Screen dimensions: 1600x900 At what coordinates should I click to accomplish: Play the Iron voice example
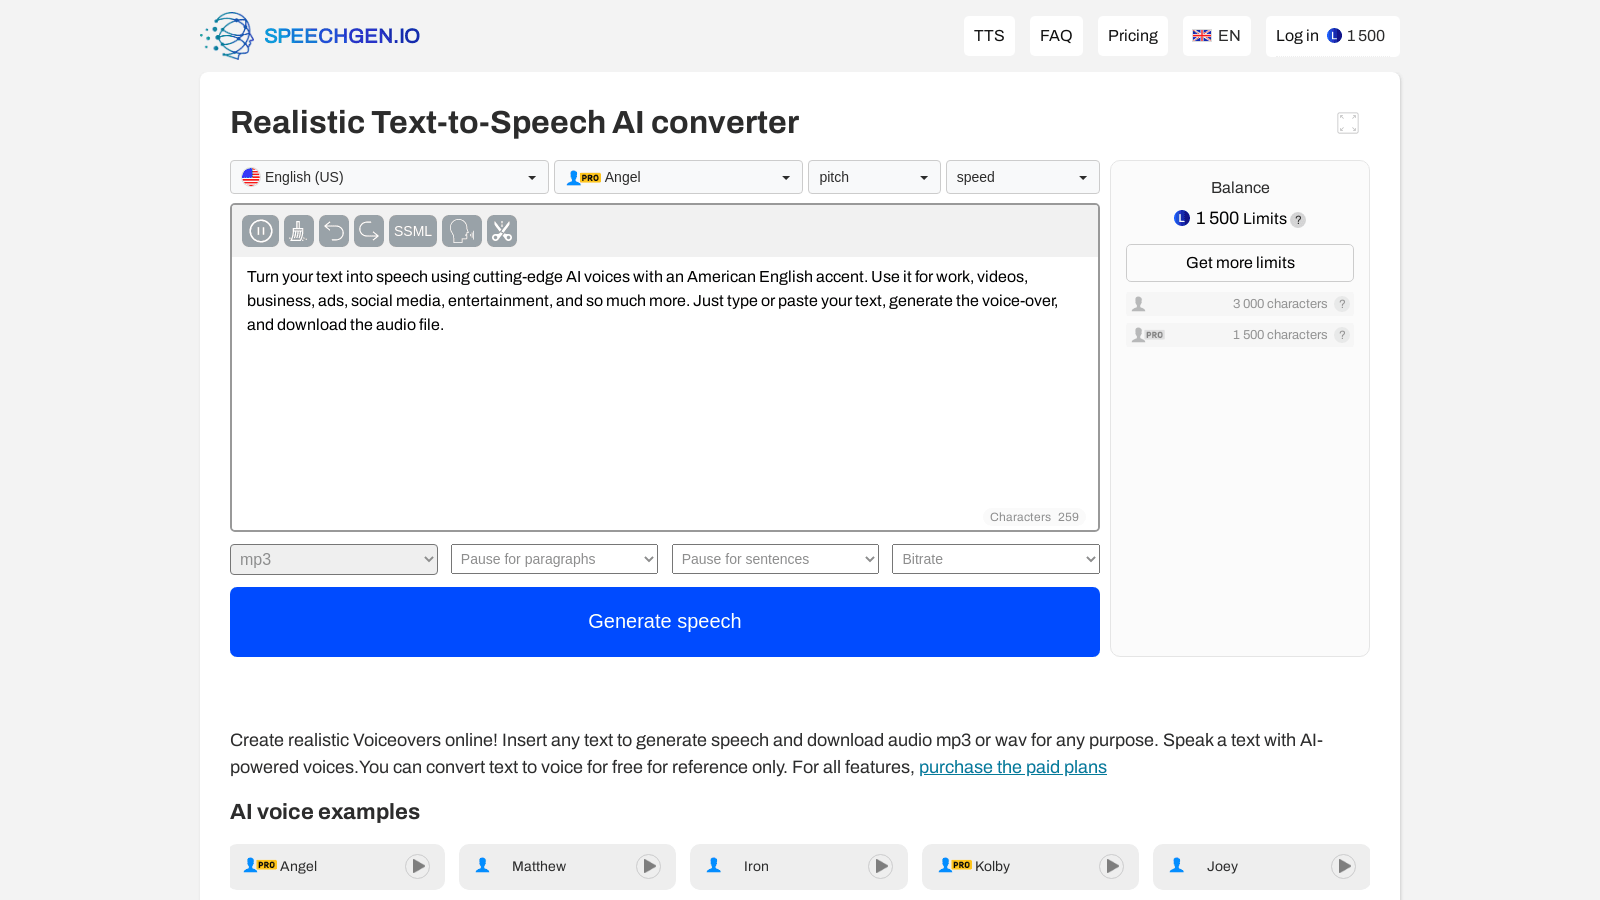tap(881, 866)
